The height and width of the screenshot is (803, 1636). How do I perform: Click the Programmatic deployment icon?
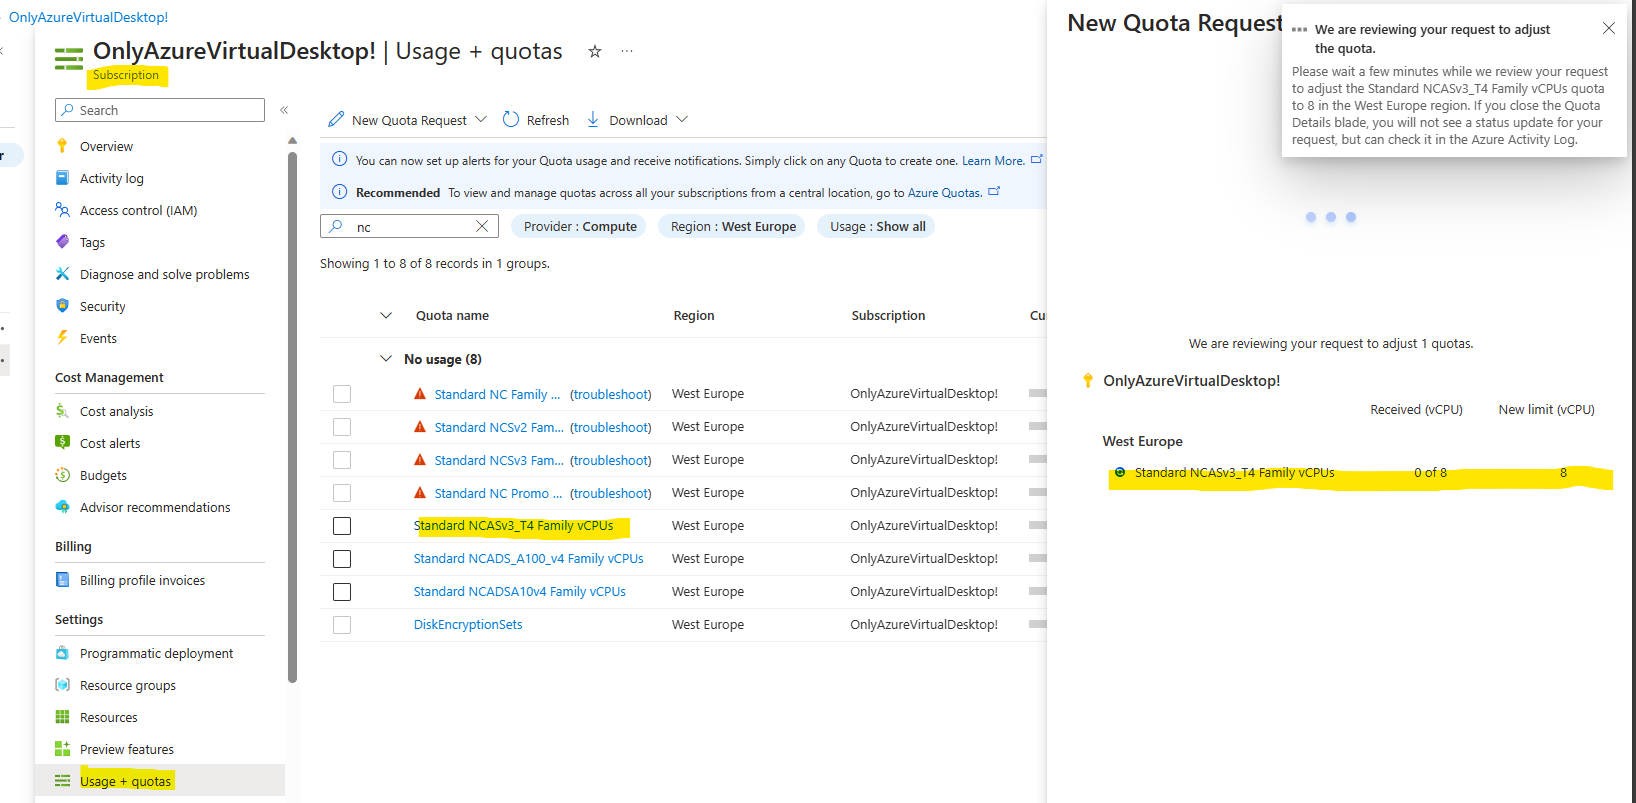pyautogui.click(x=62, y=653)
